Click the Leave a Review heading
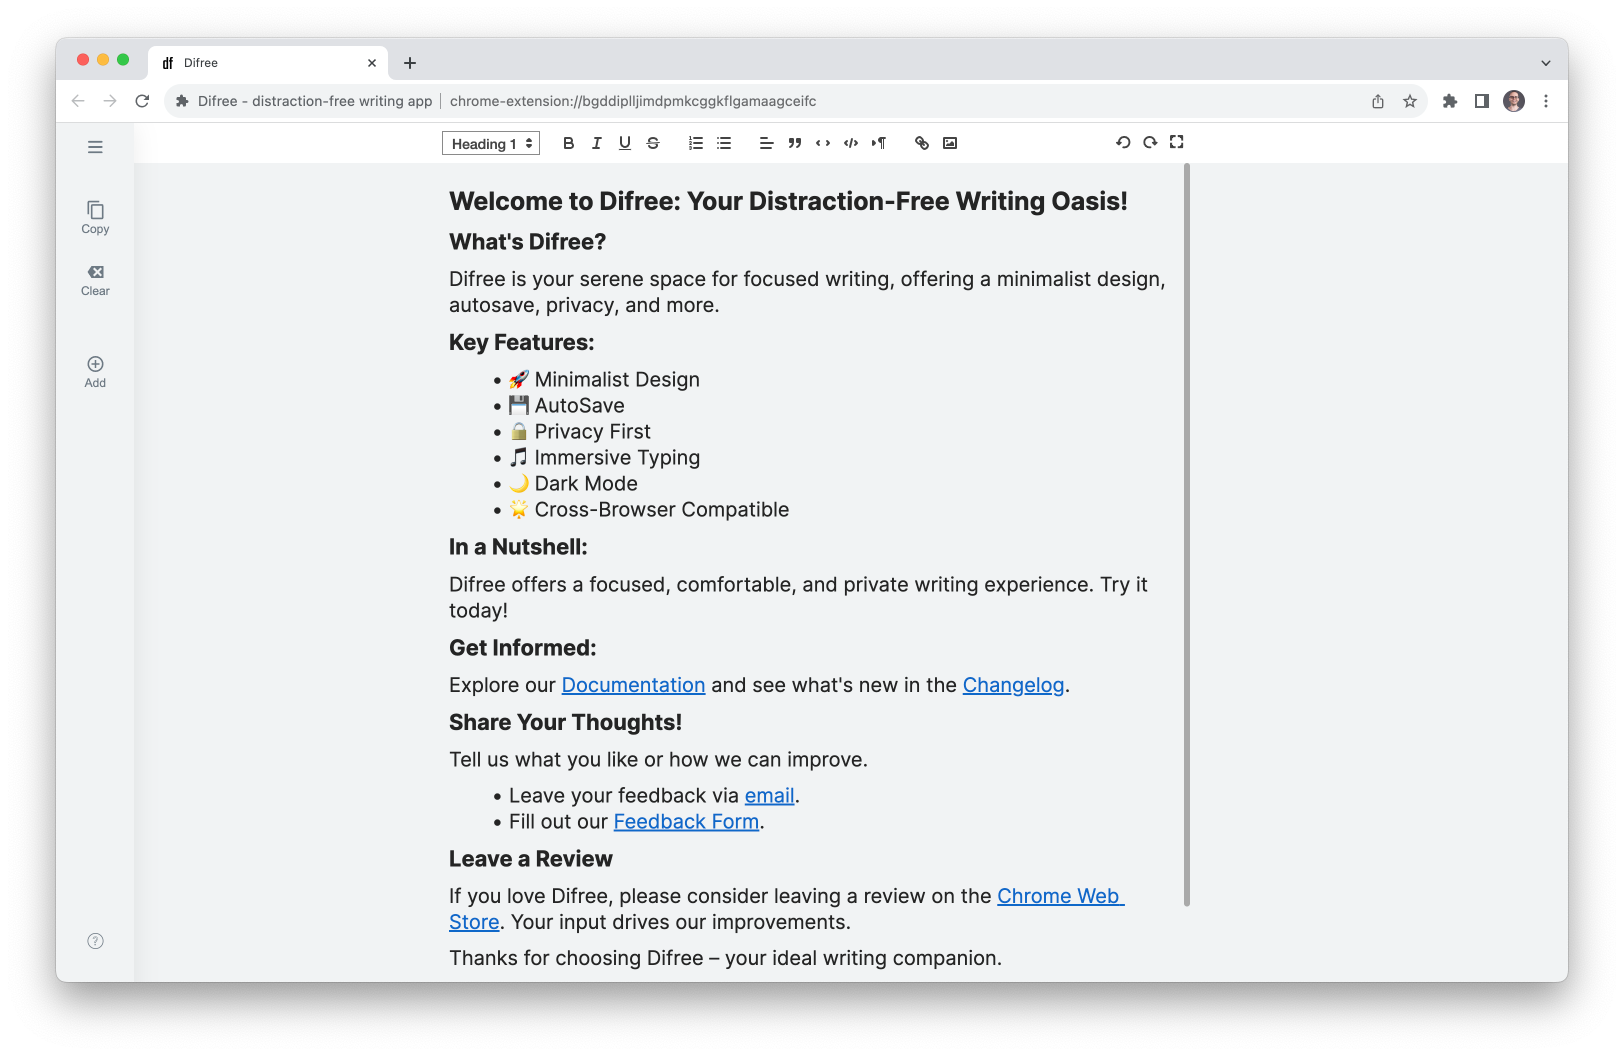1624x1056 pixels. [x=531, y=859]
